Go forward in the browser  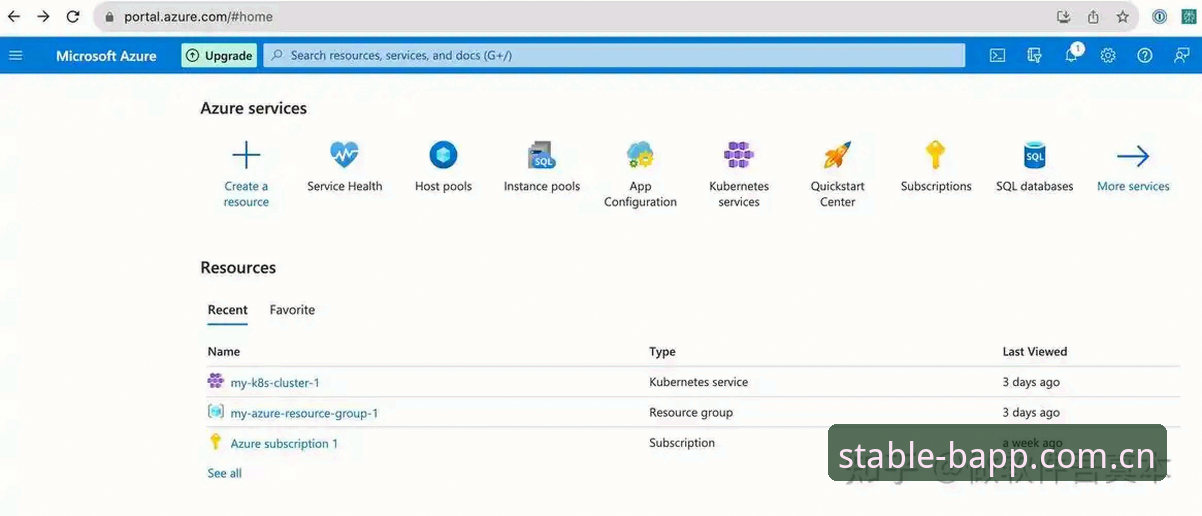(x=43, y=17)
